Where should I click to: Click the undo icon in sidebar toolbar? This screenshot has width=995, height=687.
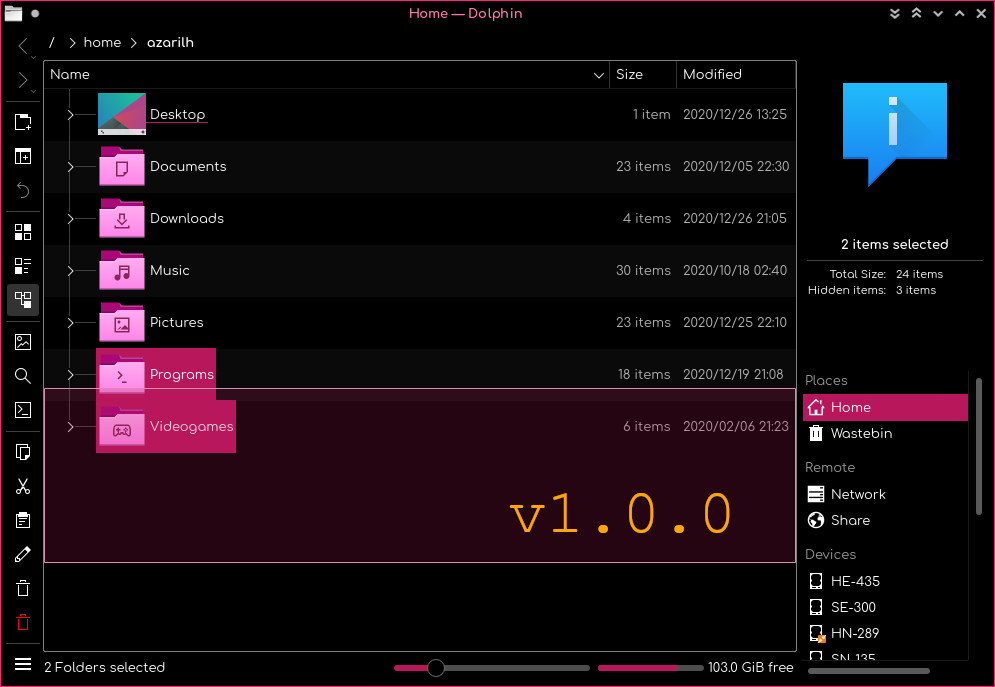click(23, 190)
